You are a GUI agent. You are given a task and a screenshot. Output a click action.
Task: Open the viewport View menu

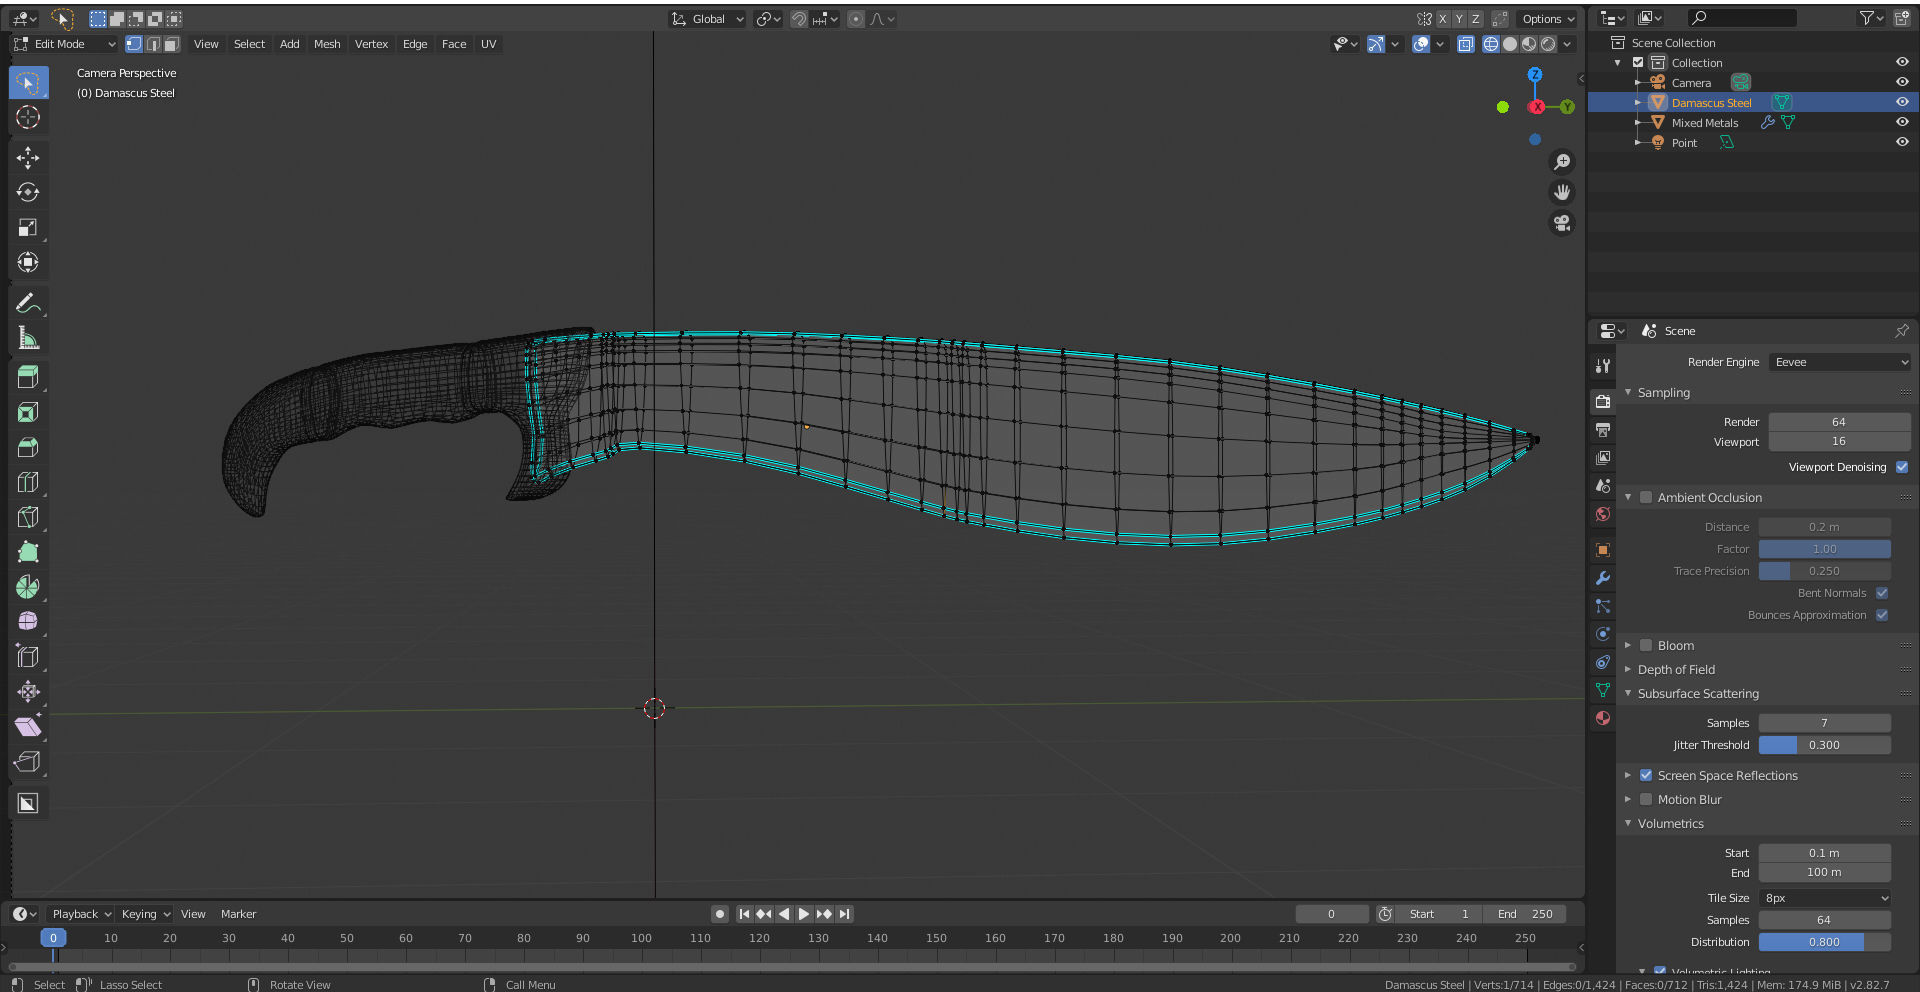[x=206, y=44]
